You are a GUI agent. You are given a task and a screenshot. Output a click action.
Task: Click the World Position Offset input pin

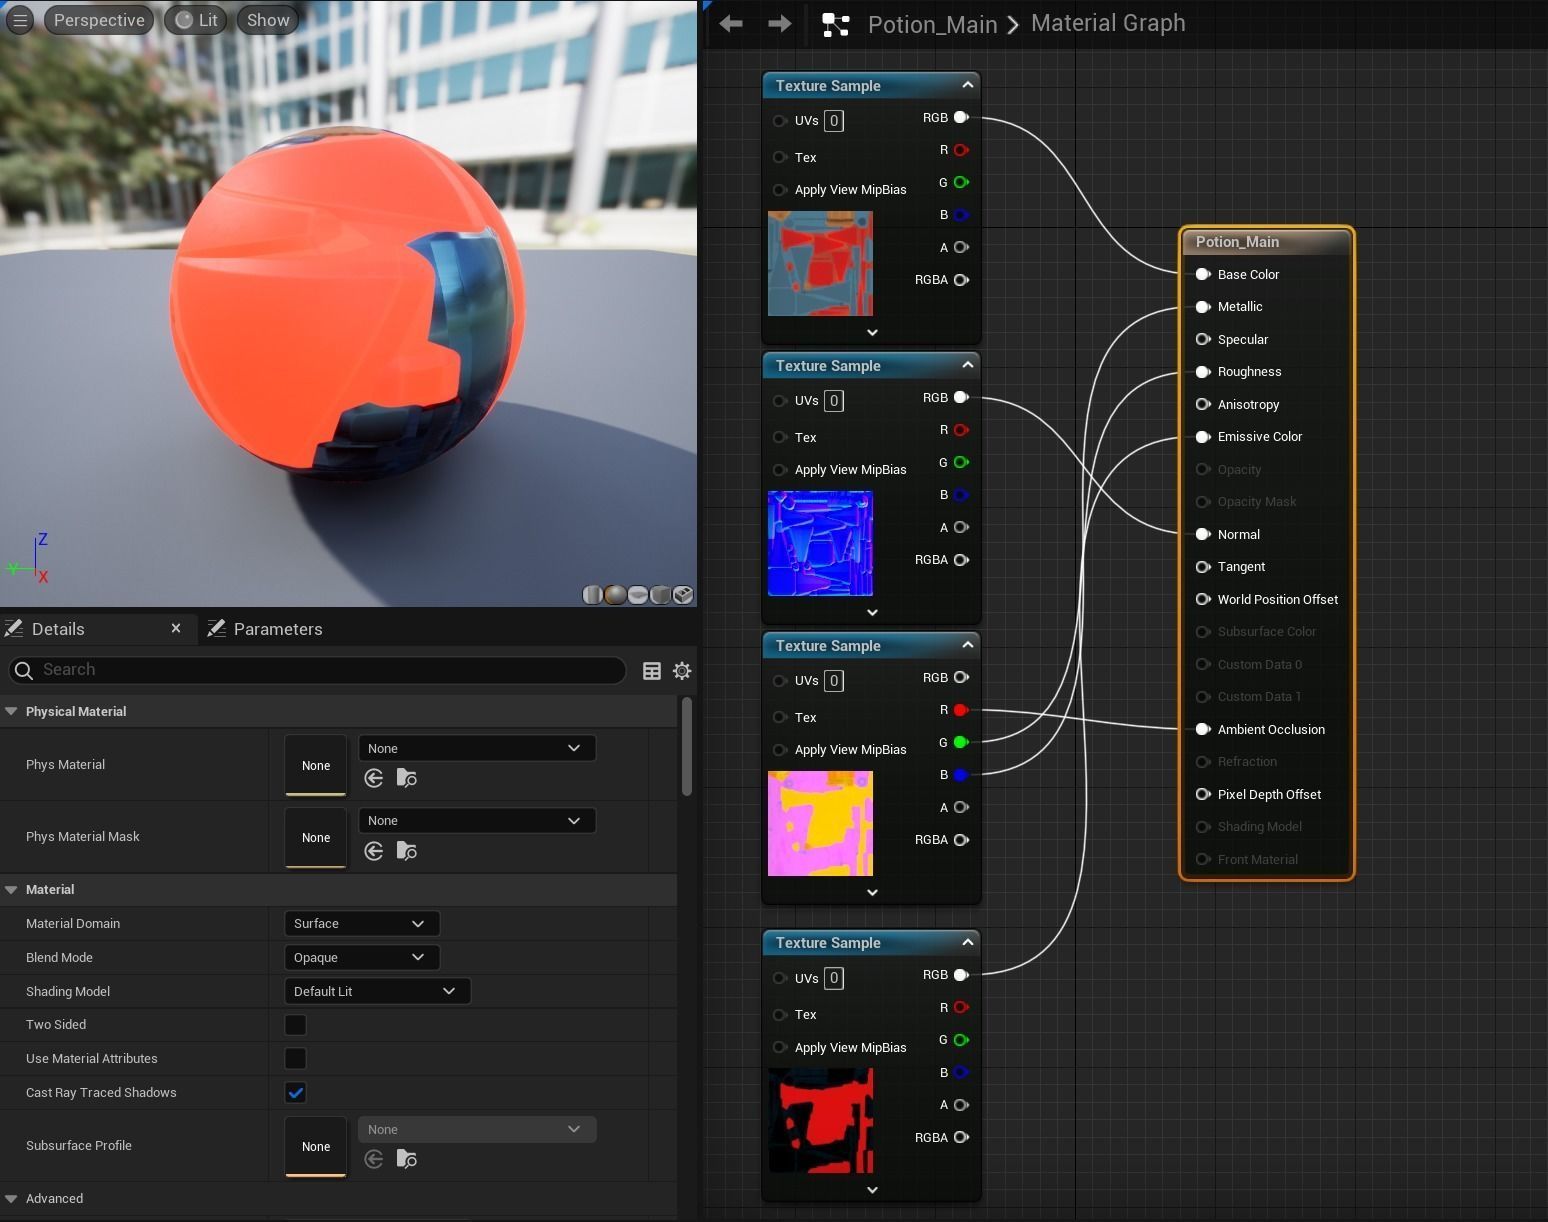[1203, 599]
